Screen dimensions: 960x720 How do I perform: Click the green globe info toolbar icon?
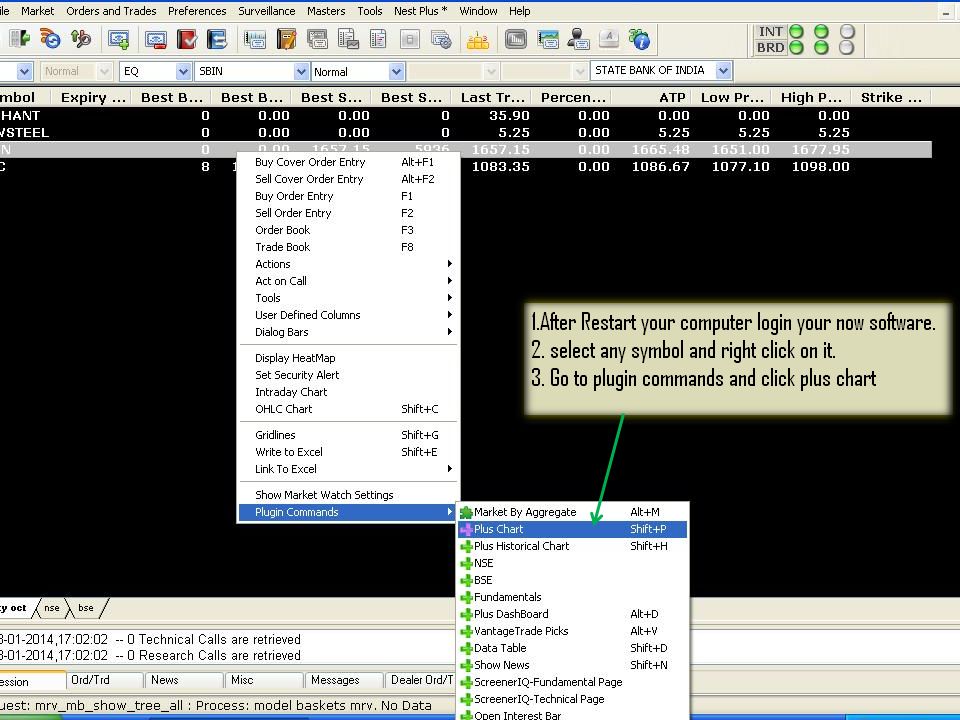coord(639,40)
